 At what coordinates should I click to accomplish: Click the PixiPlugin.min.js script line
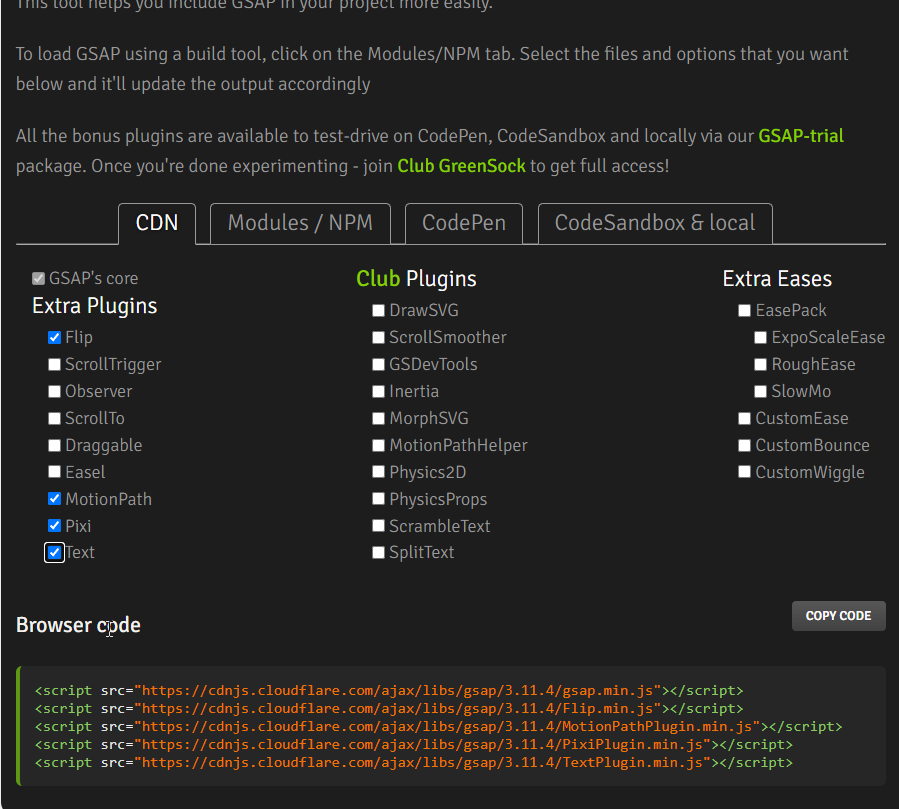click(414, 745)
